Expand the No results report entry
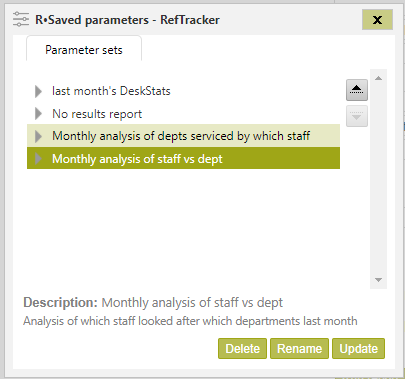This screenshot has height=379, width=405. tap(38, 114)
